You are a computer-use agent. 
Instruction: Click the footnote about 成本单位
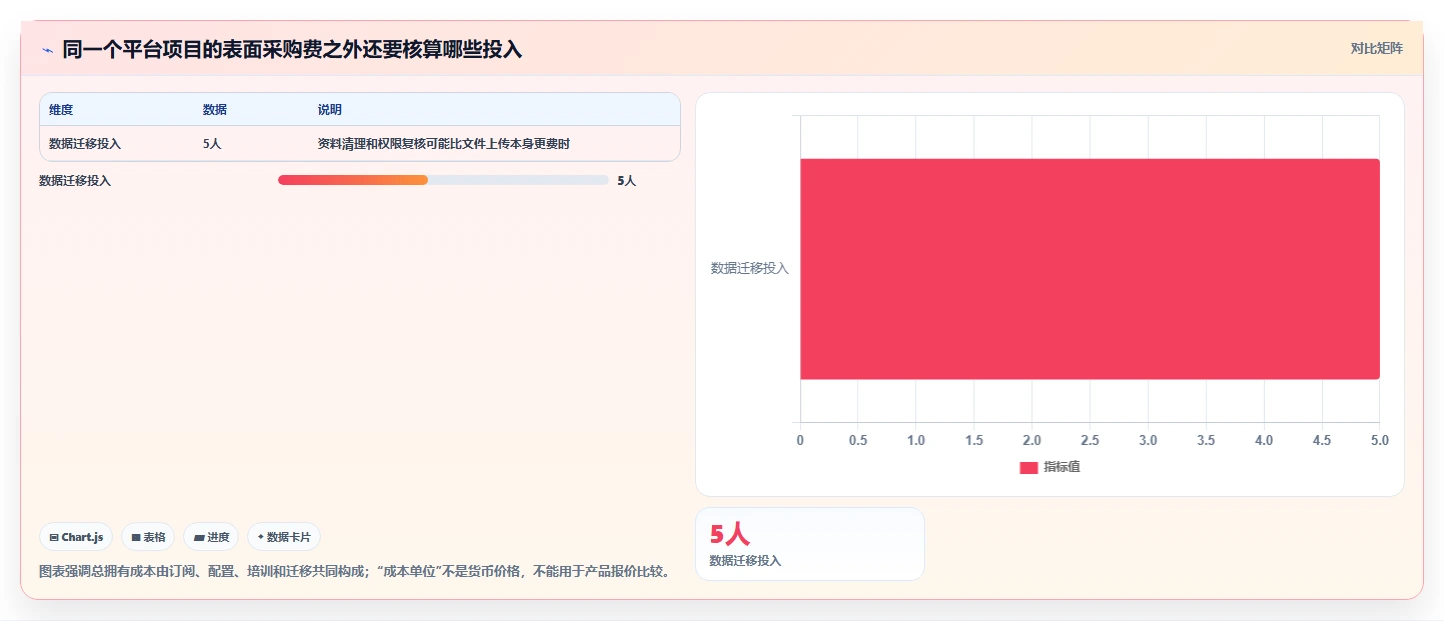click(354, 572)
